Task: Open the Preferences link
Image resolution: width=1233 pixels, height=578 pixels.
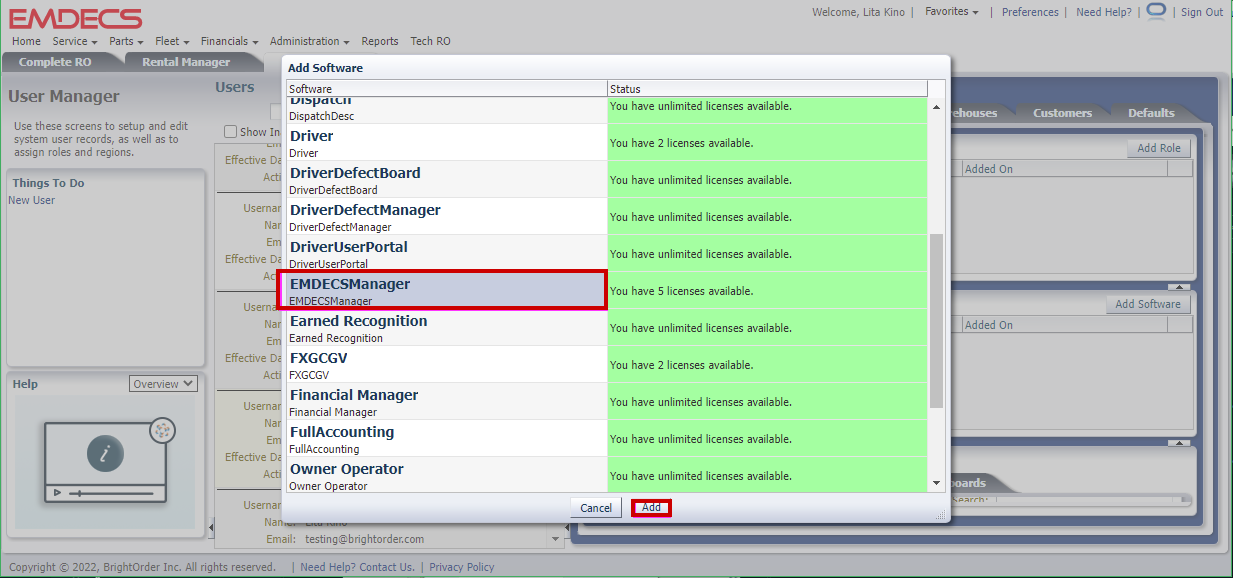Action: click(x=1030, y=12)
